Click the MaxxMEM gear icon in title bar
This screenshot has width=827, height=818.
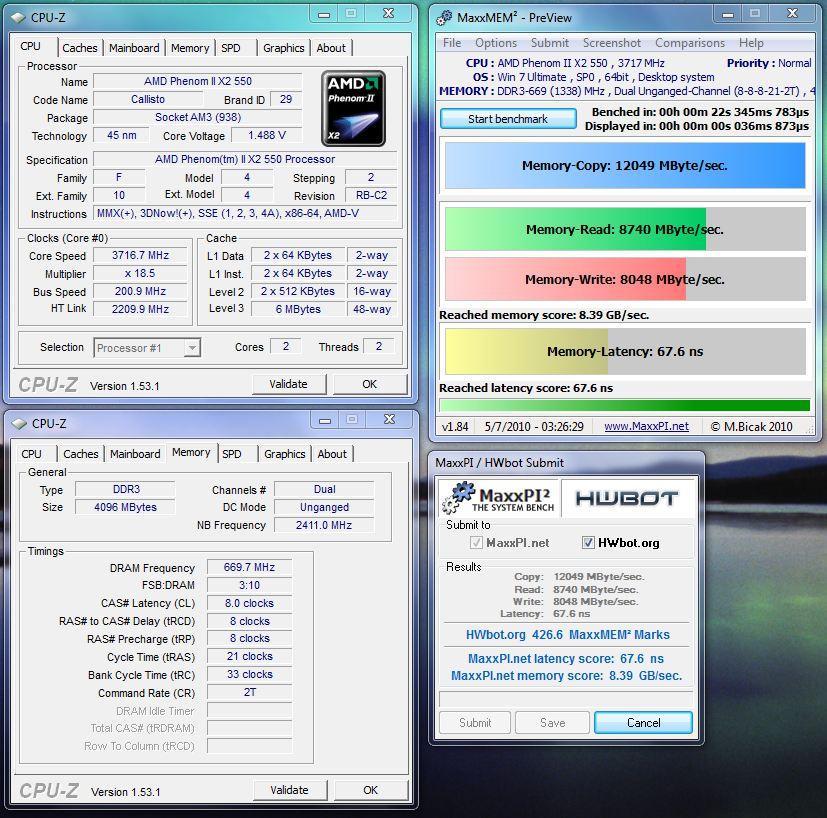tap(444, 17)
